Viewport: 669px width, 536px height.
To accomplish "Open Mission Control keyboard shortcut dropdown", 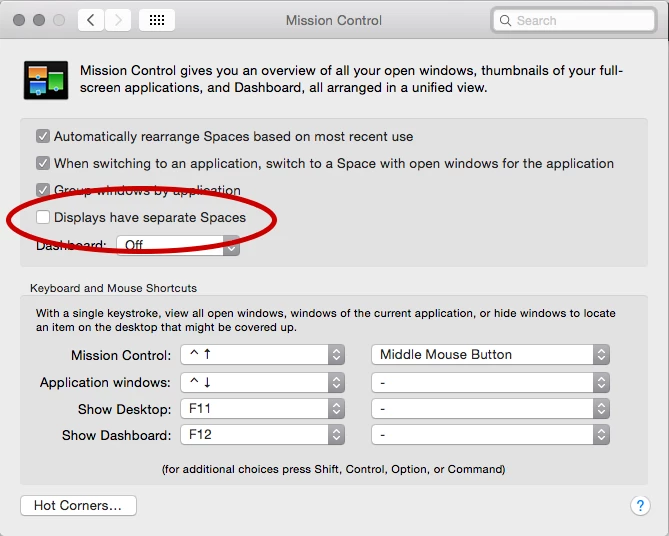I will click(262, 355).
